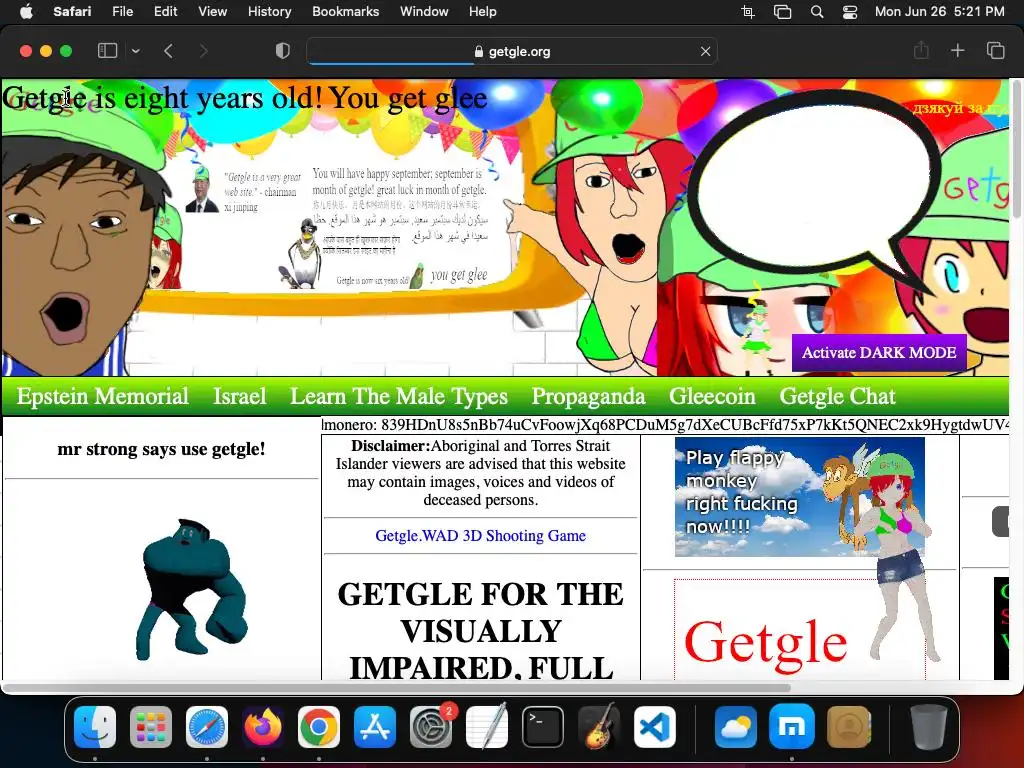Open Spotlight search in the menu bar

[817, 12]
